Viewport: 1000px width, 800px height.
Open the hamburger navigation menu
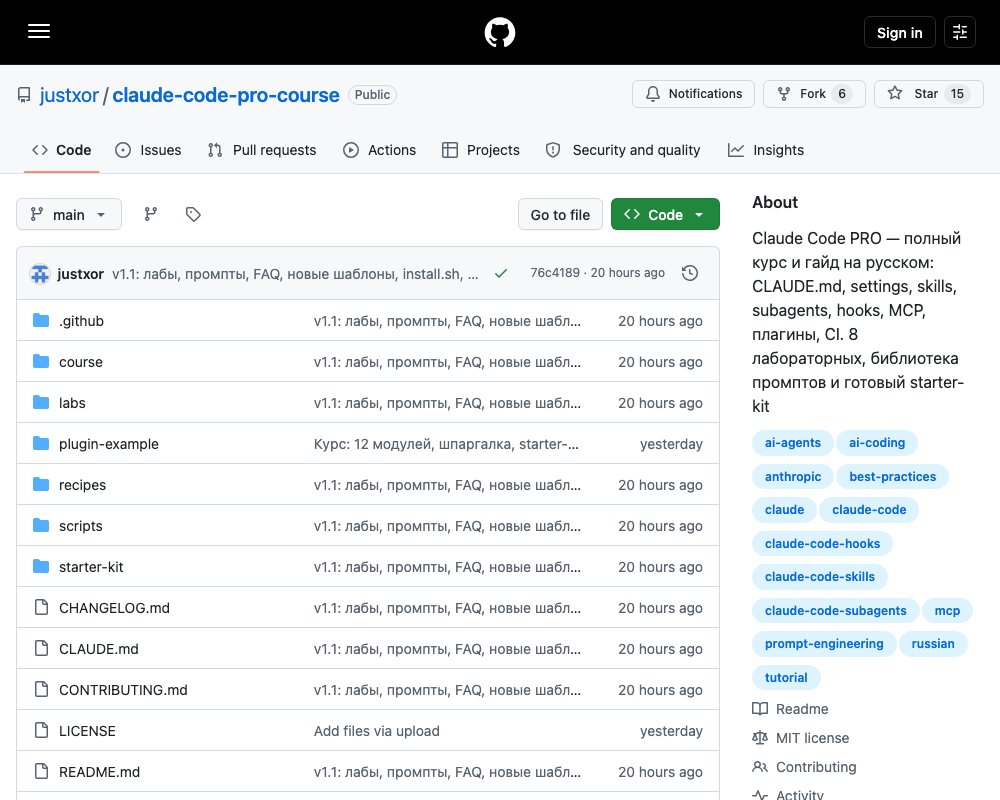click(x=39, y=31)
